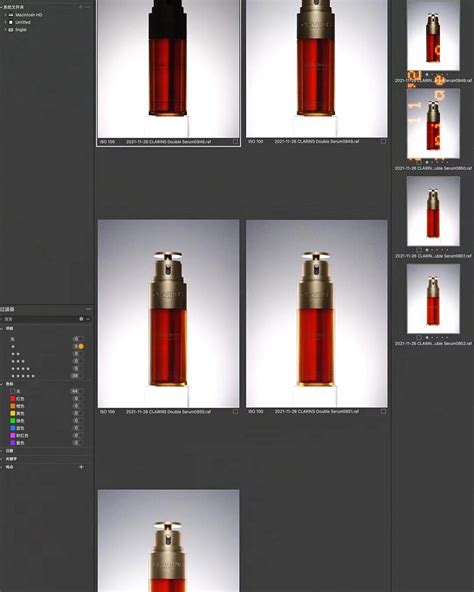Click the 粉红色 color tag label
Screen dimensions: 474x592
click(x=22, y=435)
